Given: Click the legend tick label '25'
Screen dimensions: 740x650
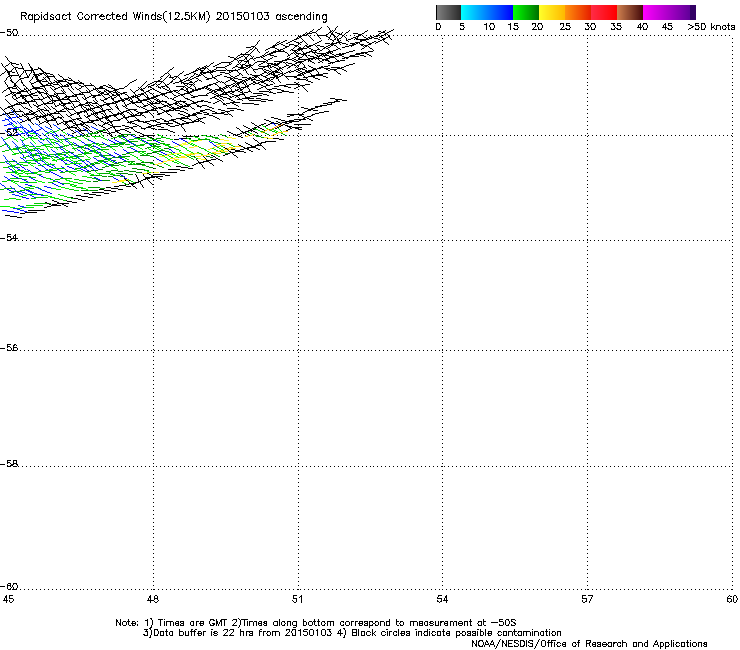Looking at the screenshot, I should tap(565, 27).
